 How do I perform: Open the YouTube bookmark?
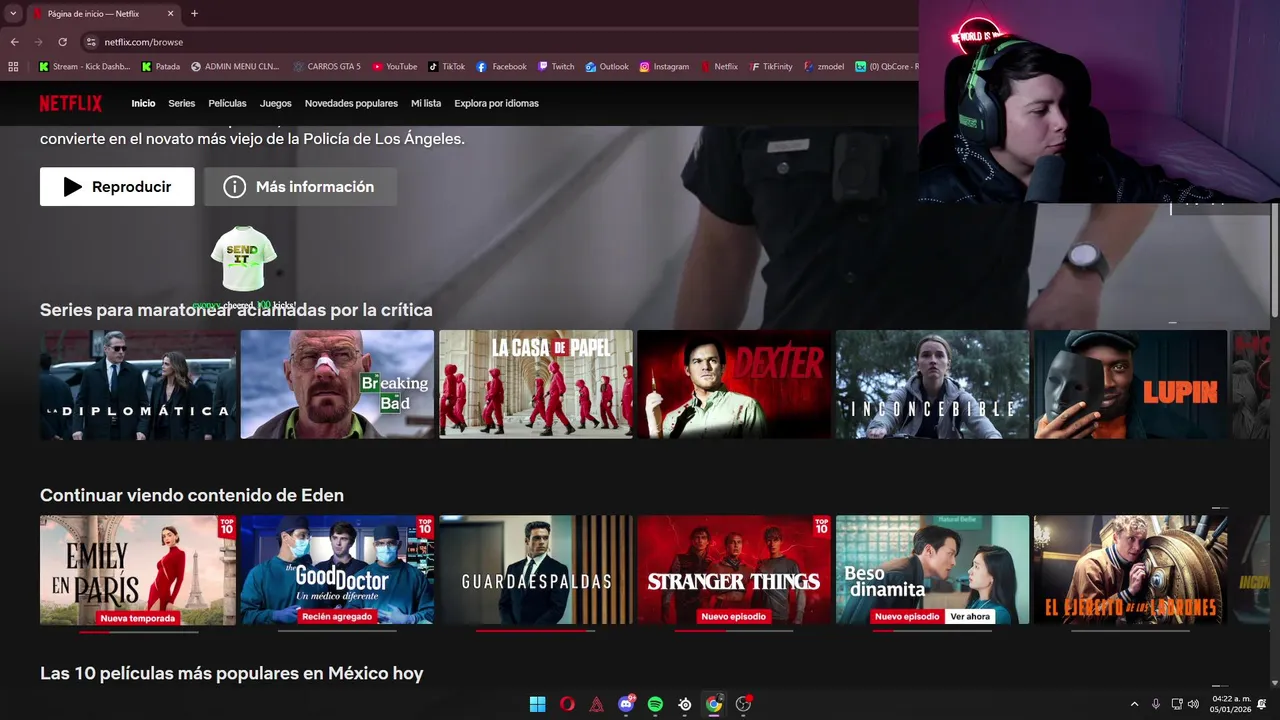click(x=395, y=67)
